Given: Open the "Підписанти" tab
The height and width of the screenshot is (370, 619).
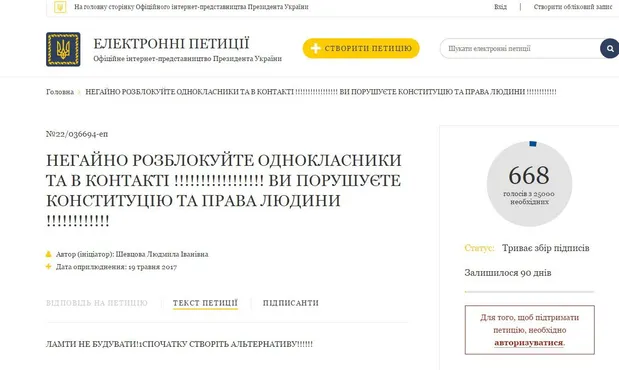Looking at the screenshot, I should pos(291,303).
